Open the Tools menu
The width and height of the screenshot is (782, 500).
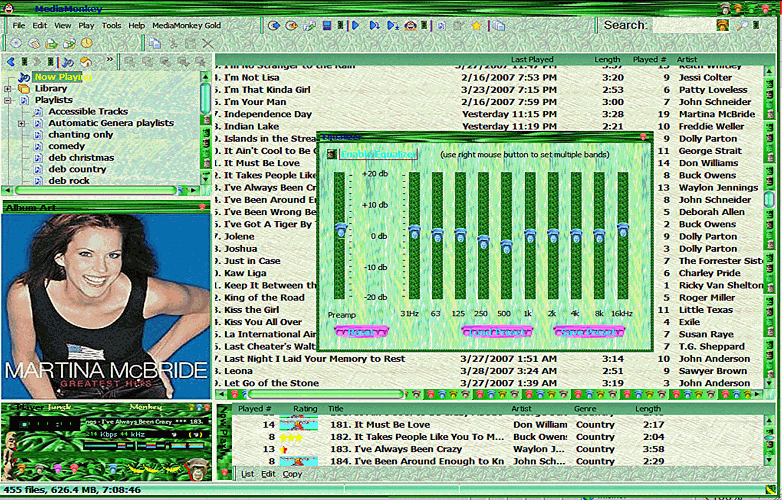coord(111,24)
